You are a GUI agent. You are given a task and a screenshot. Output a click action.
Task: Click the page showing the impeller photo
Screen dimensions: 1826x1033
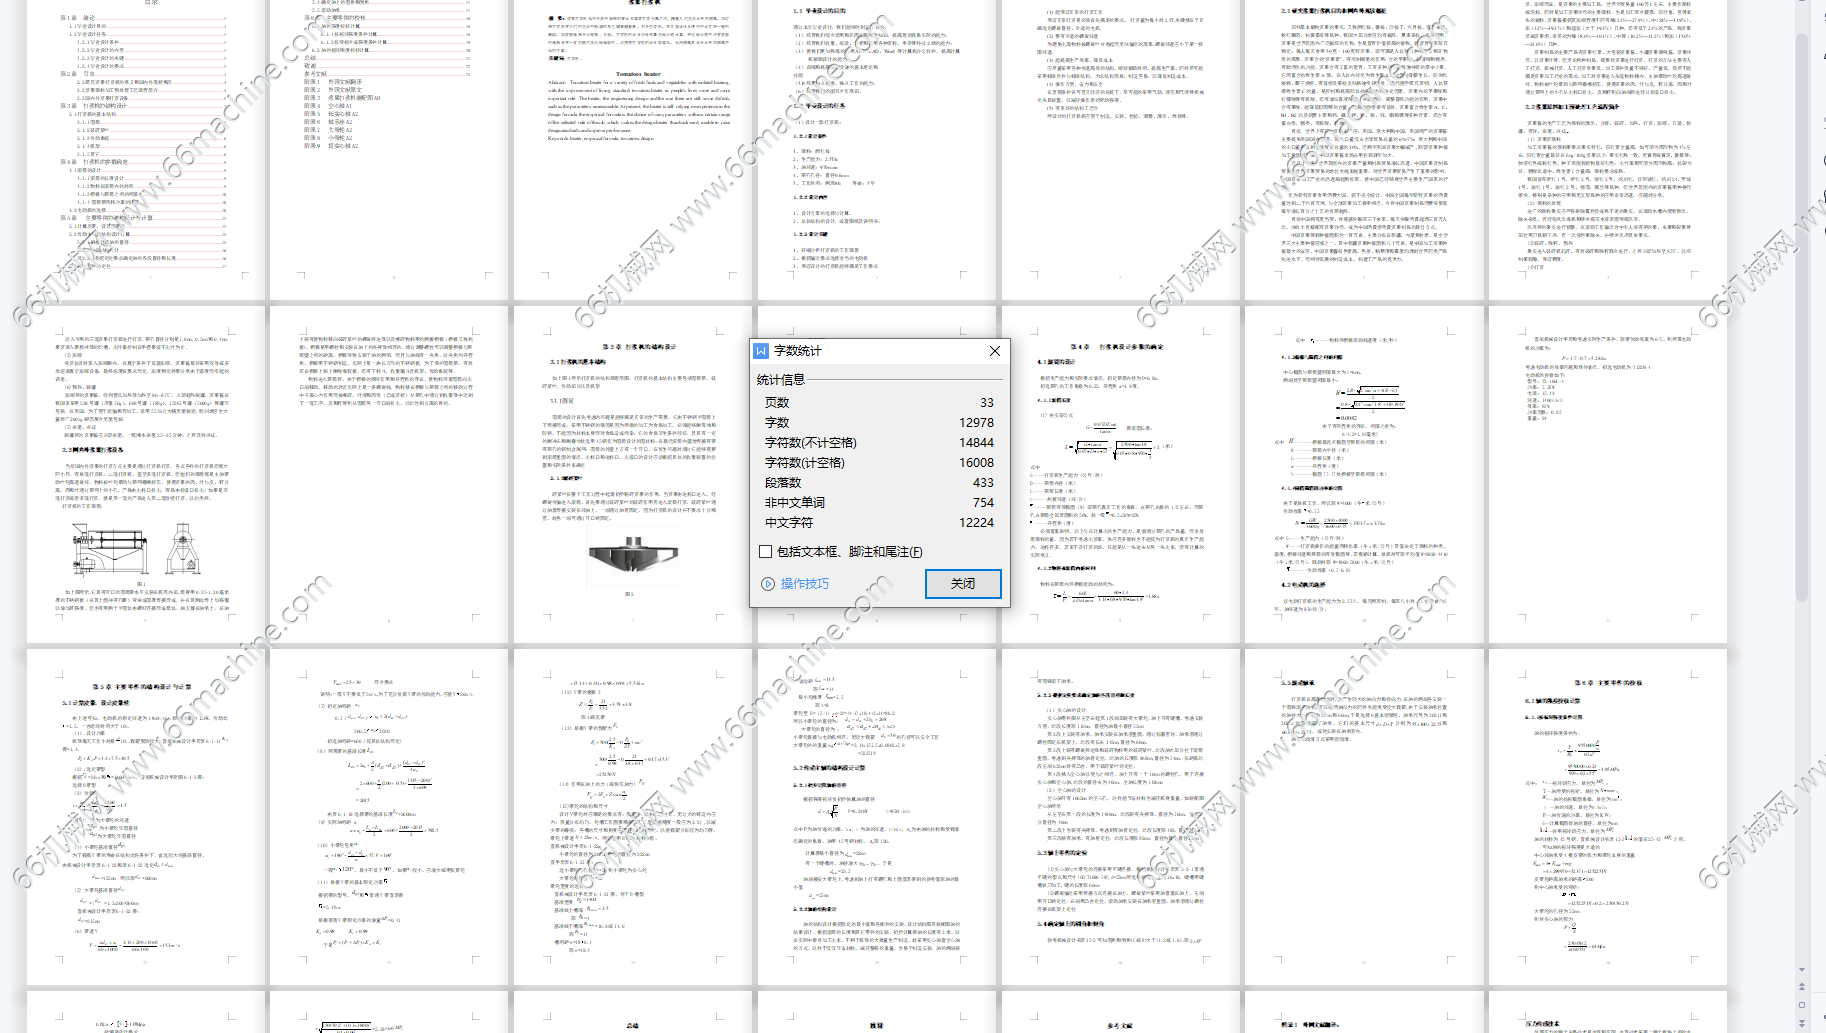click(633, 475)
